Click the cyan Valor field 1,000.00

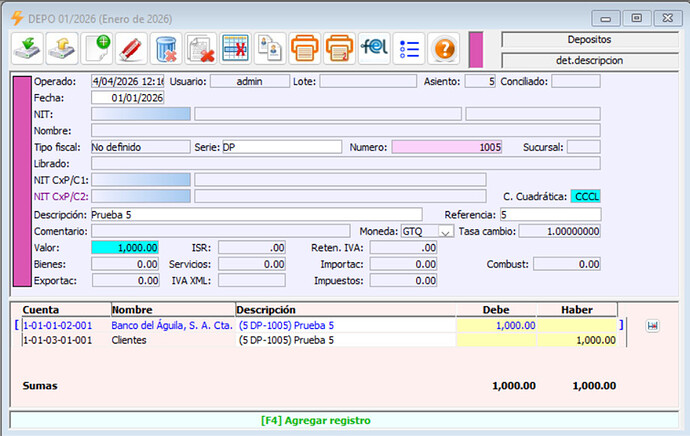pyautogui.click(x=125, y=248)
